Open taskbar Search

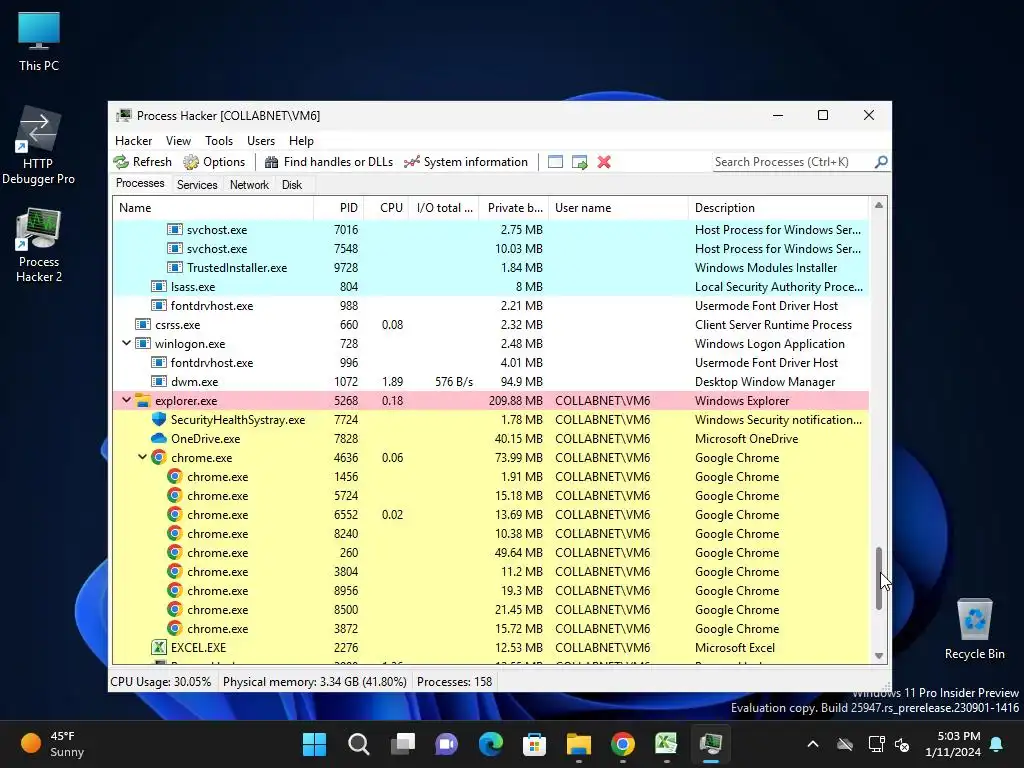(x=359, y=744)
